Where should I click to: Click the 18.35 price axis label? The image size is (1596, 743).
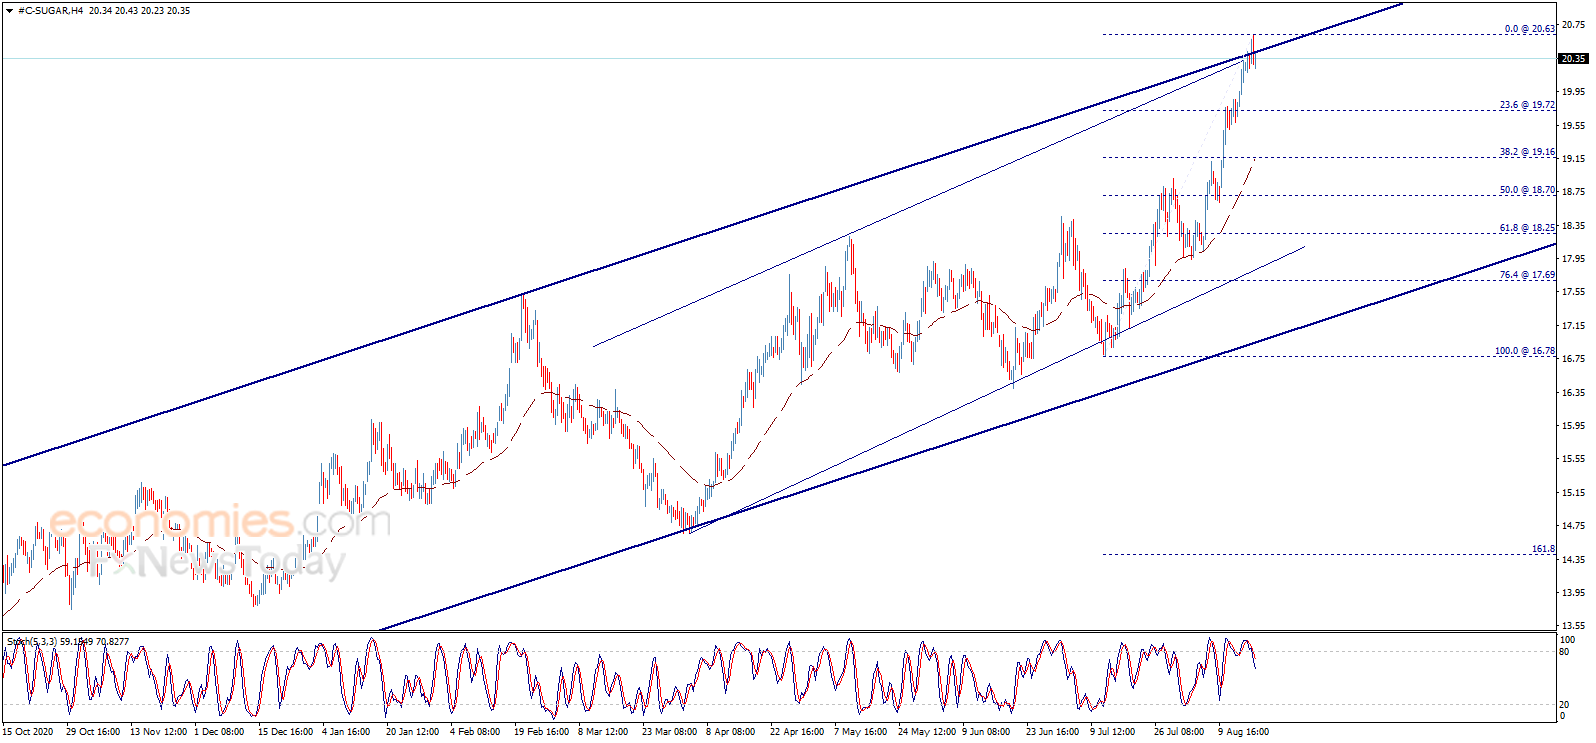point(1574,226)
